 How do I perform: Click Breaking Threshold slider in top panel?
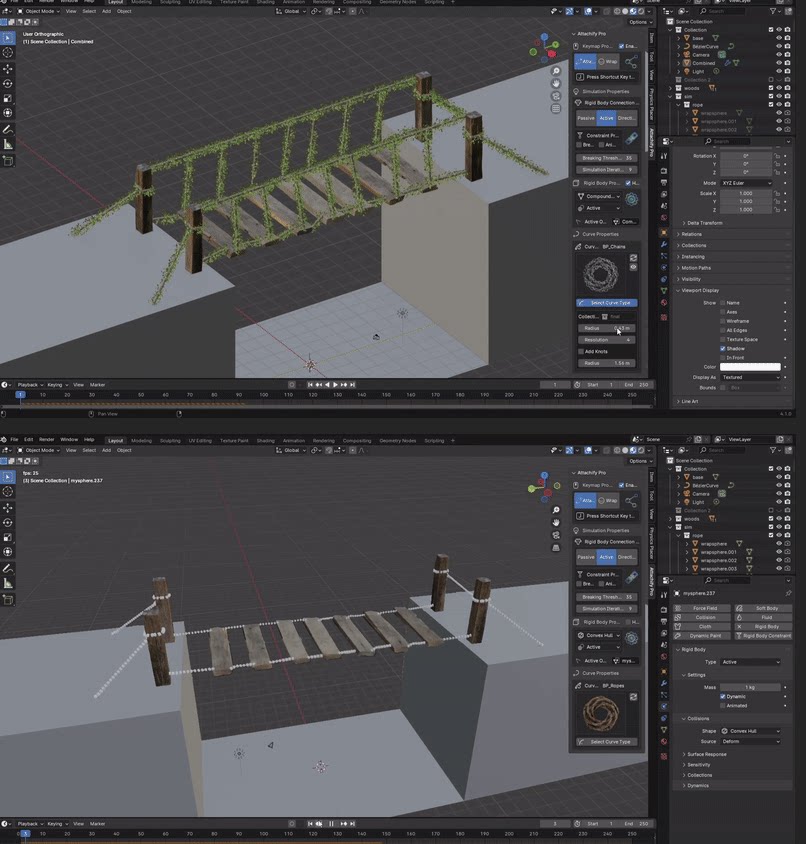click(607, 158)
